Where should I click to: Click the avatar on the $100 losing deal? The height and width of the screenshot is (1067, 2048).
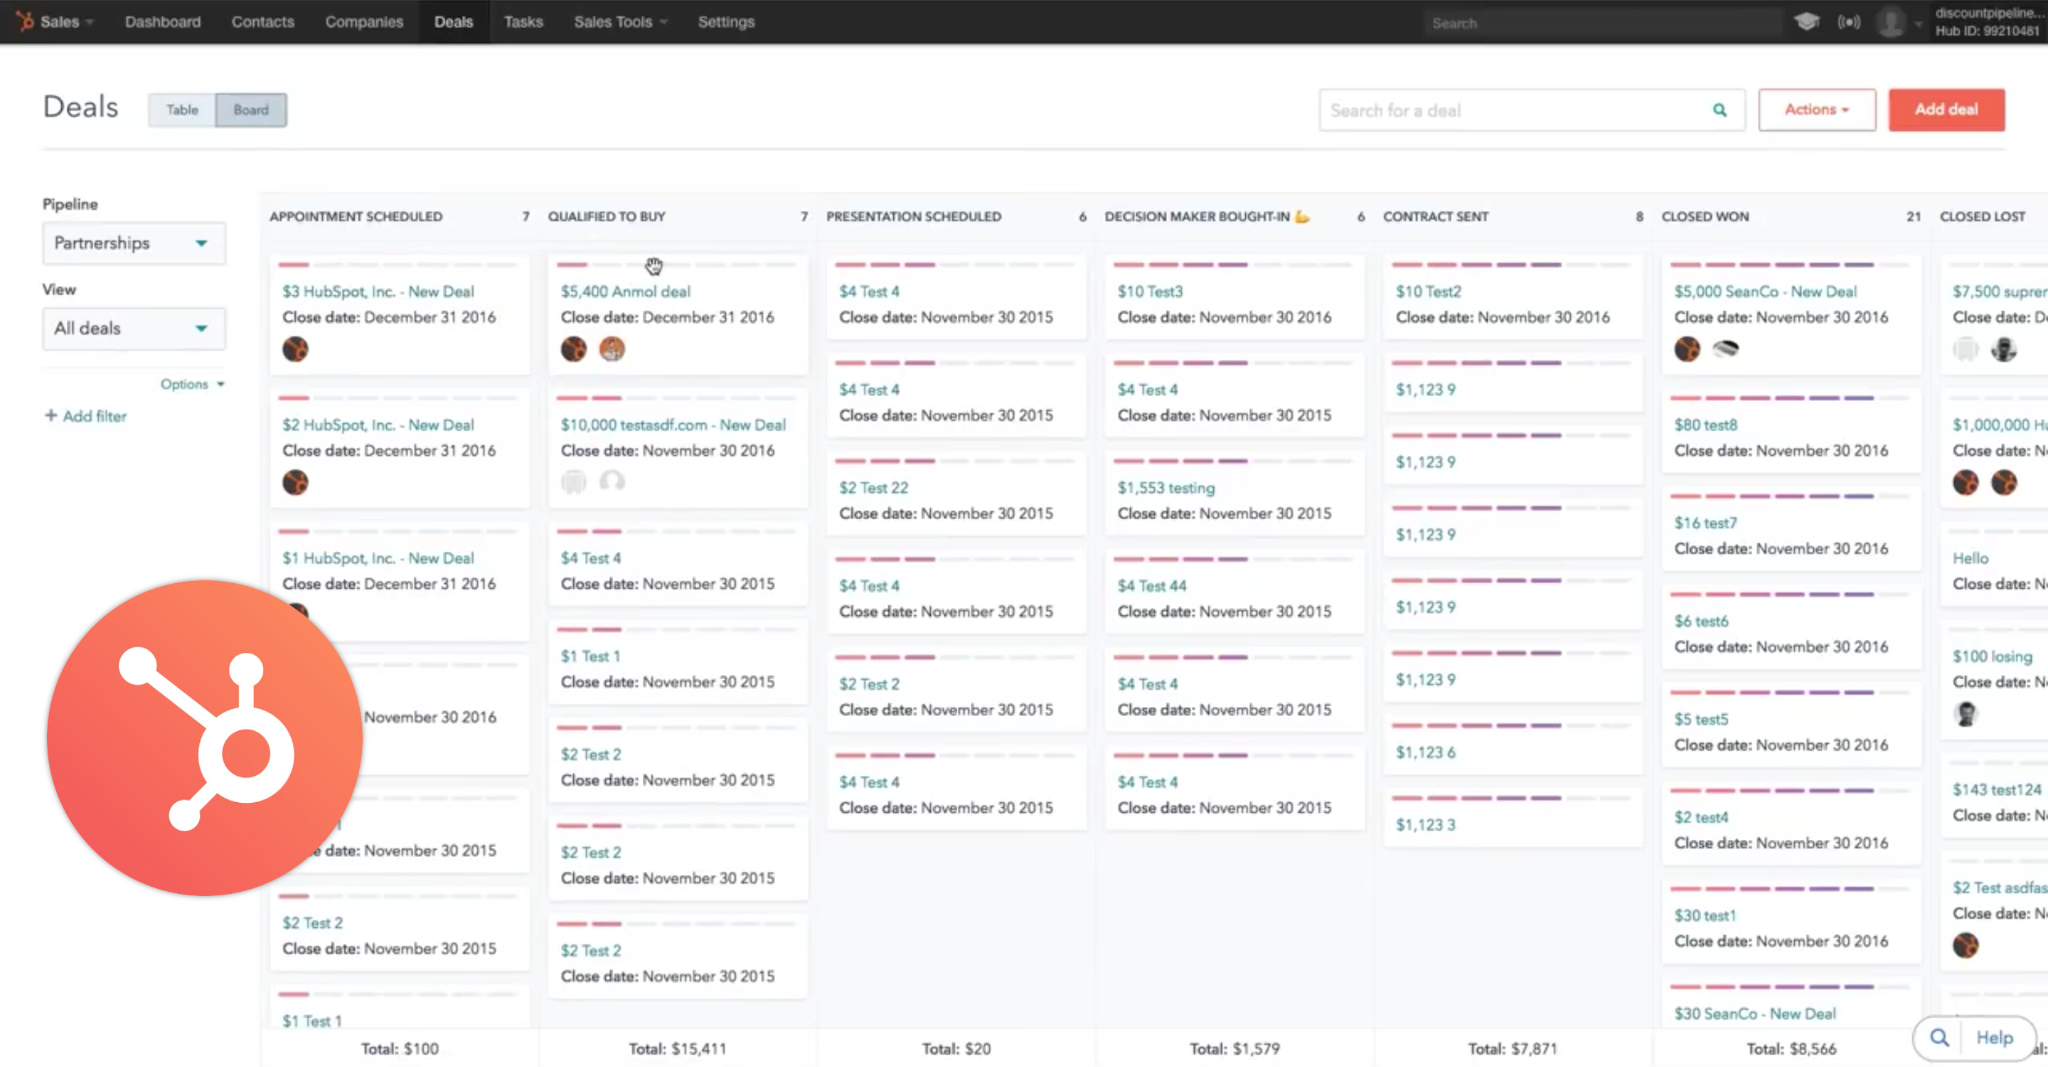point(1966,714)
